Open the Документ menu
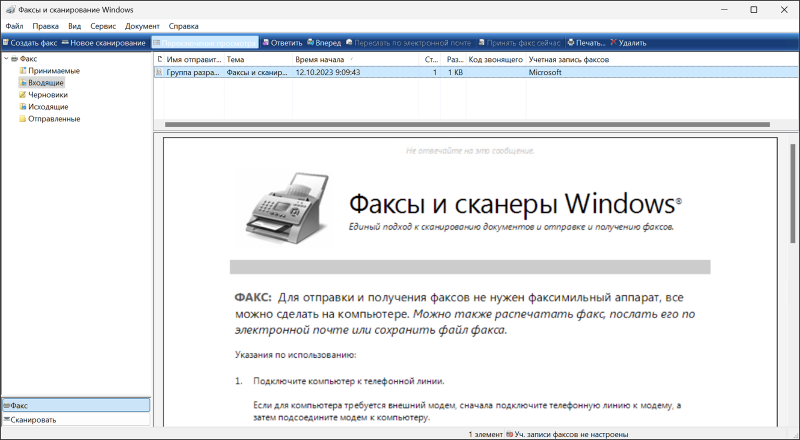Viewport: 800px width, 440px height. pos(142,25)
